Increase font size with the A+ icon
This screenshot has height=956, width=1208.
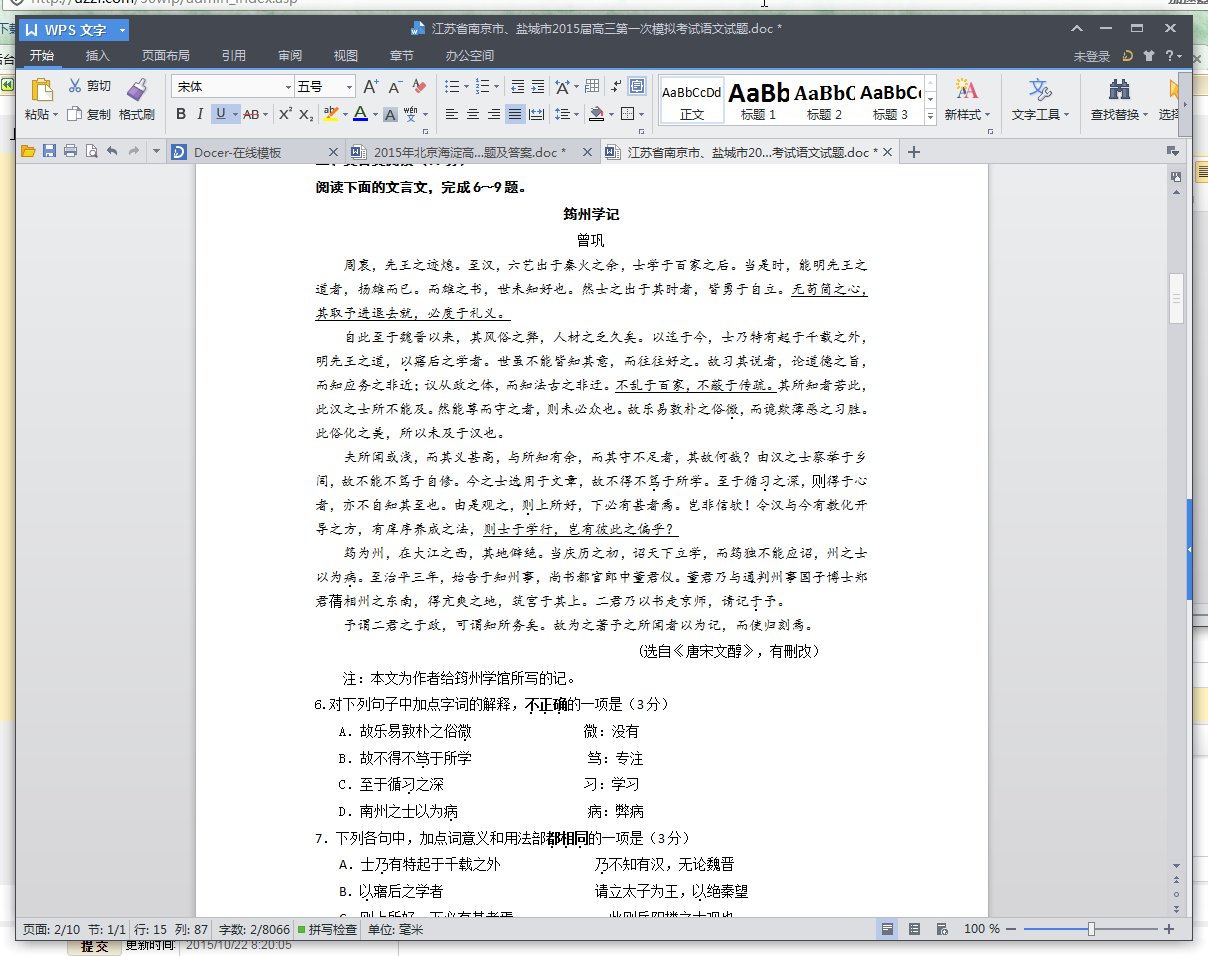pyautogui.click(x=371, y=87)
